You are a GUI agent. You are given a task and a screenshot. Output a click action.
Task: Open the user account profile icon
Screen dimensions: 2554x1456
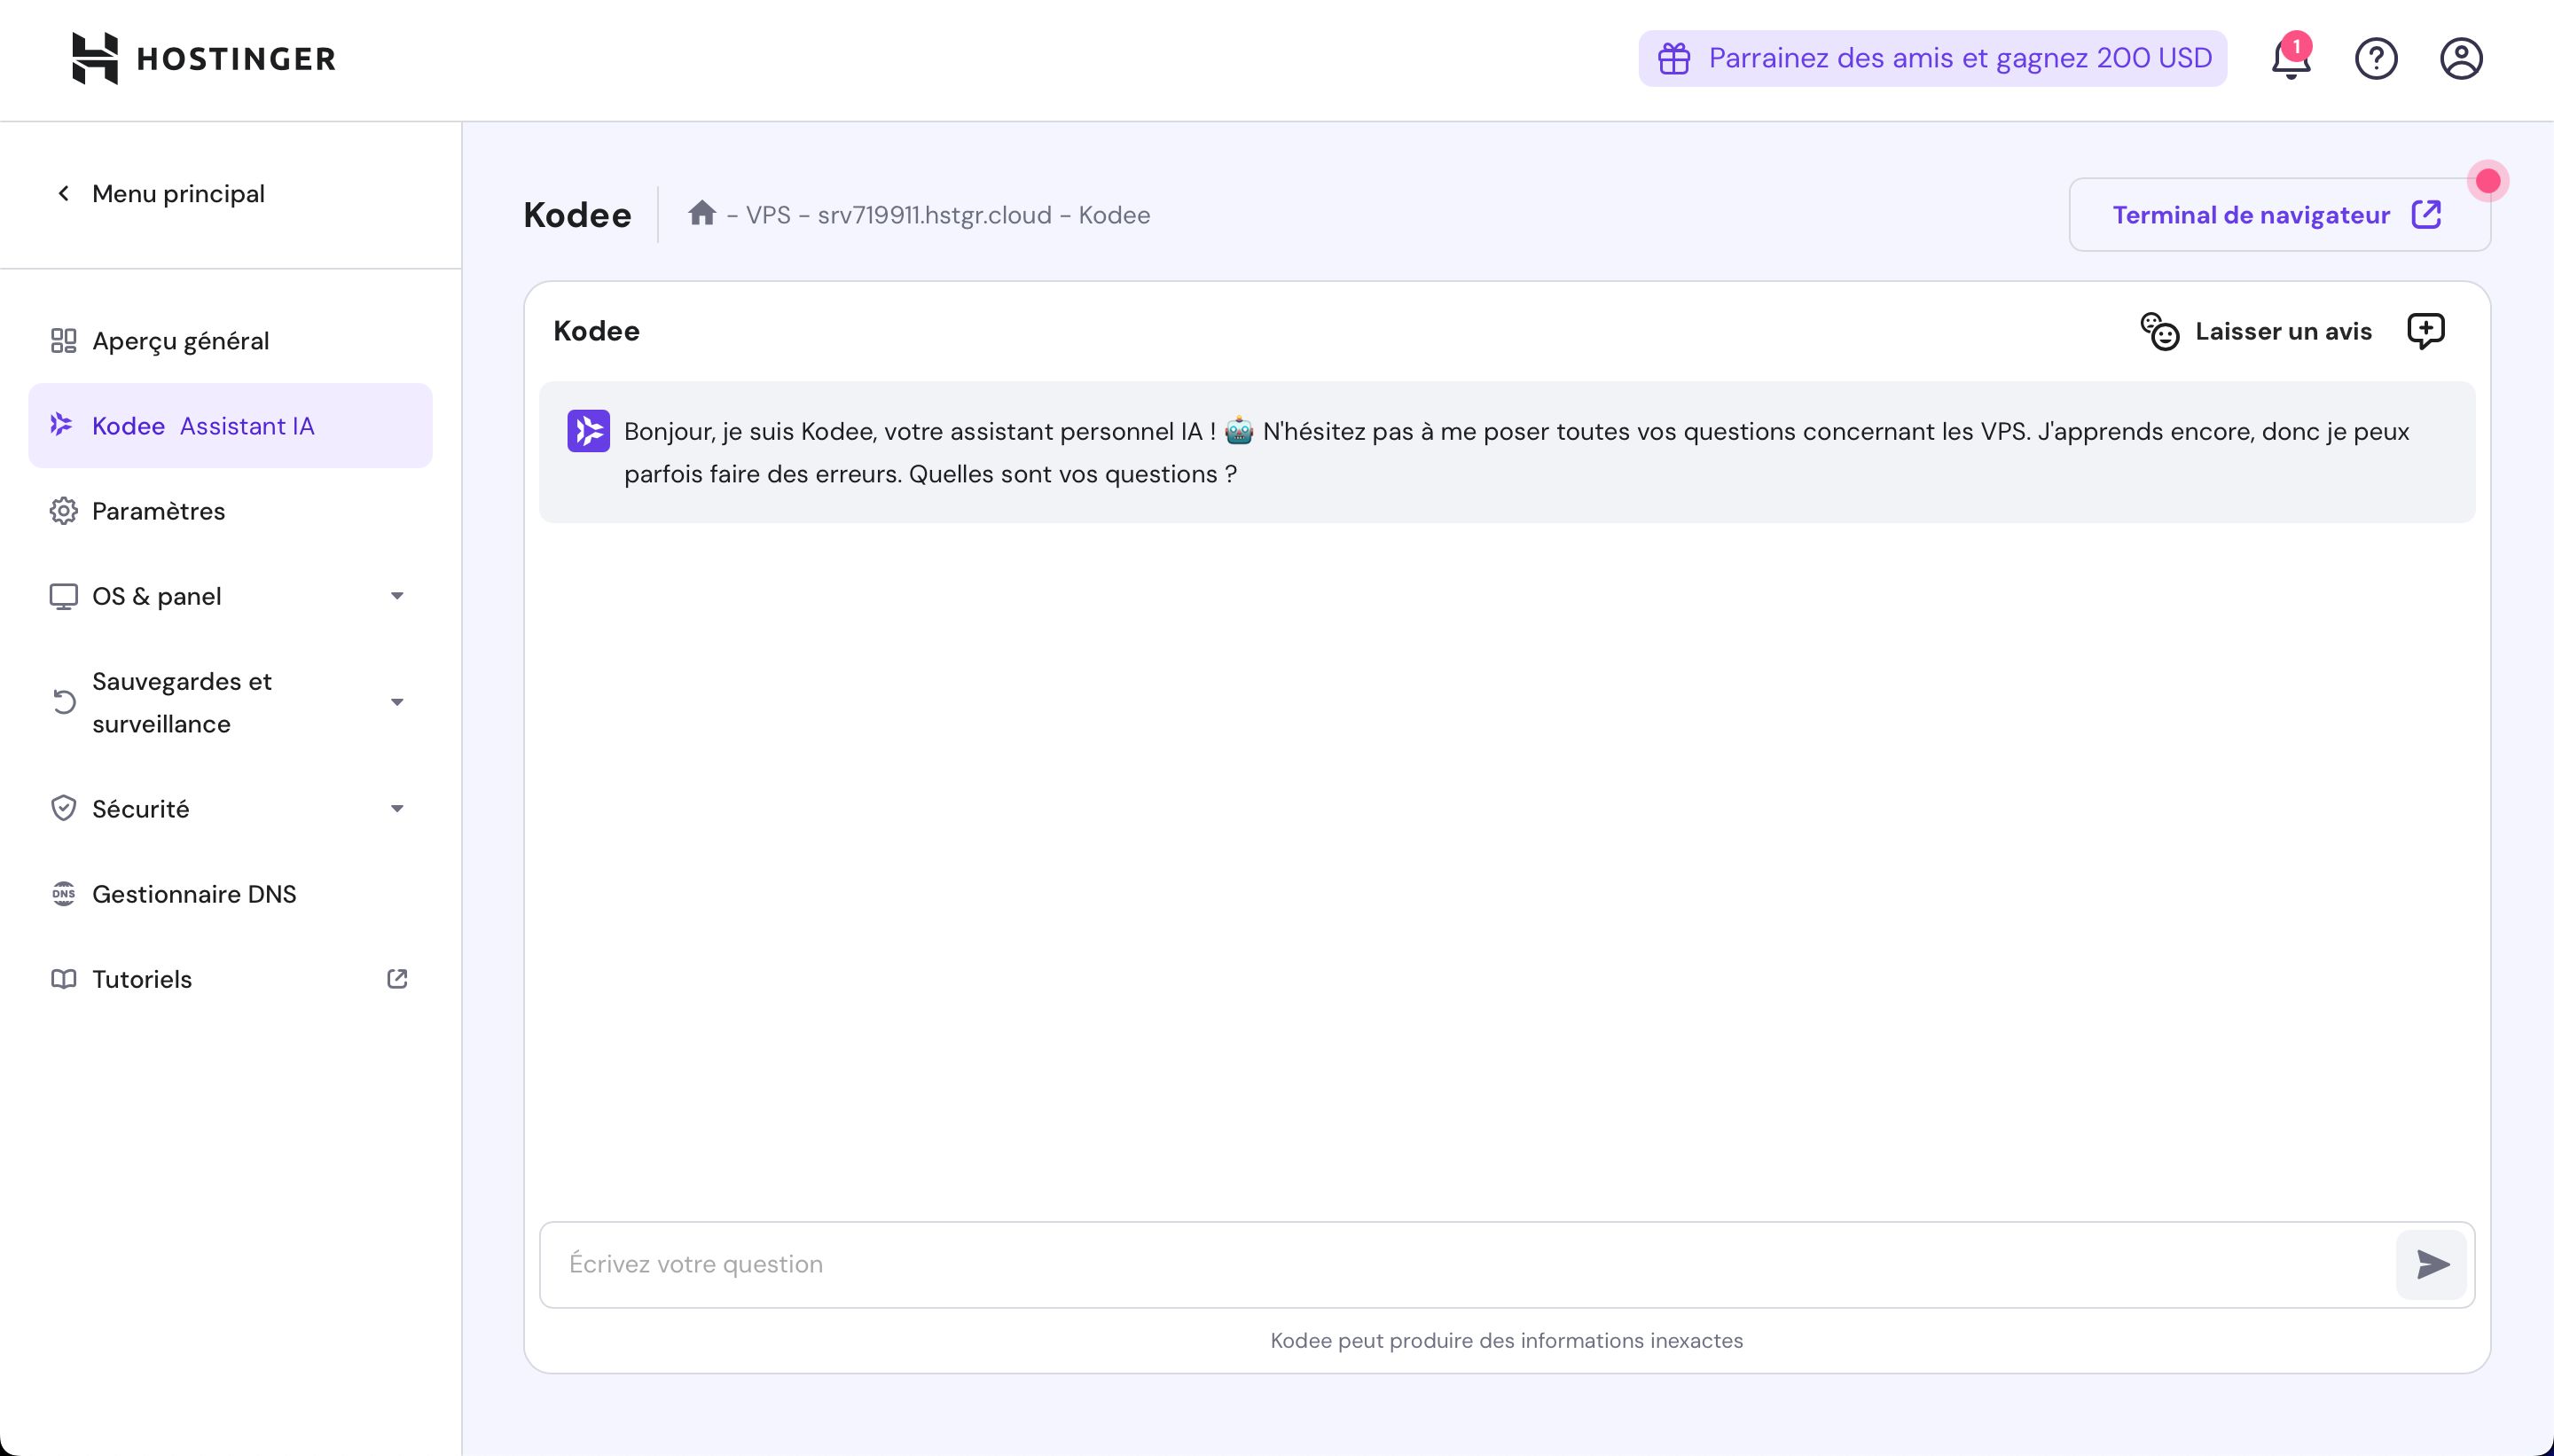click(2461, 58)
